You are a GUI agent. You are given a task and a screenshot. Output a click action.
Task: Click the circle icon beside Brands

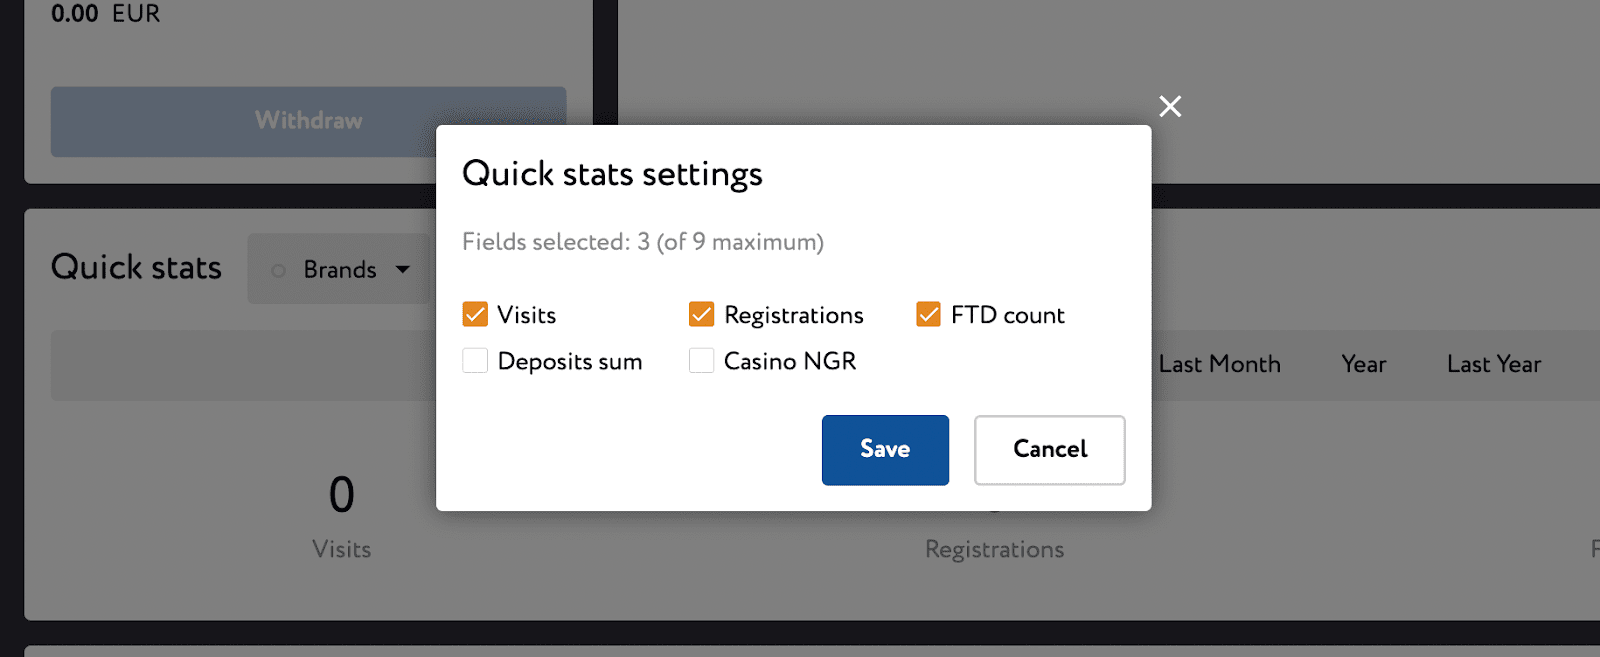(279, 271)
